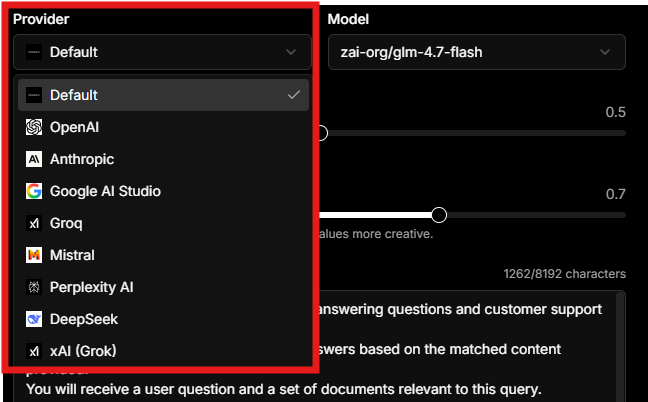Click the Provider dropdown chevron arrow
The height and width of the screenshot is (402, 648).
point(291,52)
